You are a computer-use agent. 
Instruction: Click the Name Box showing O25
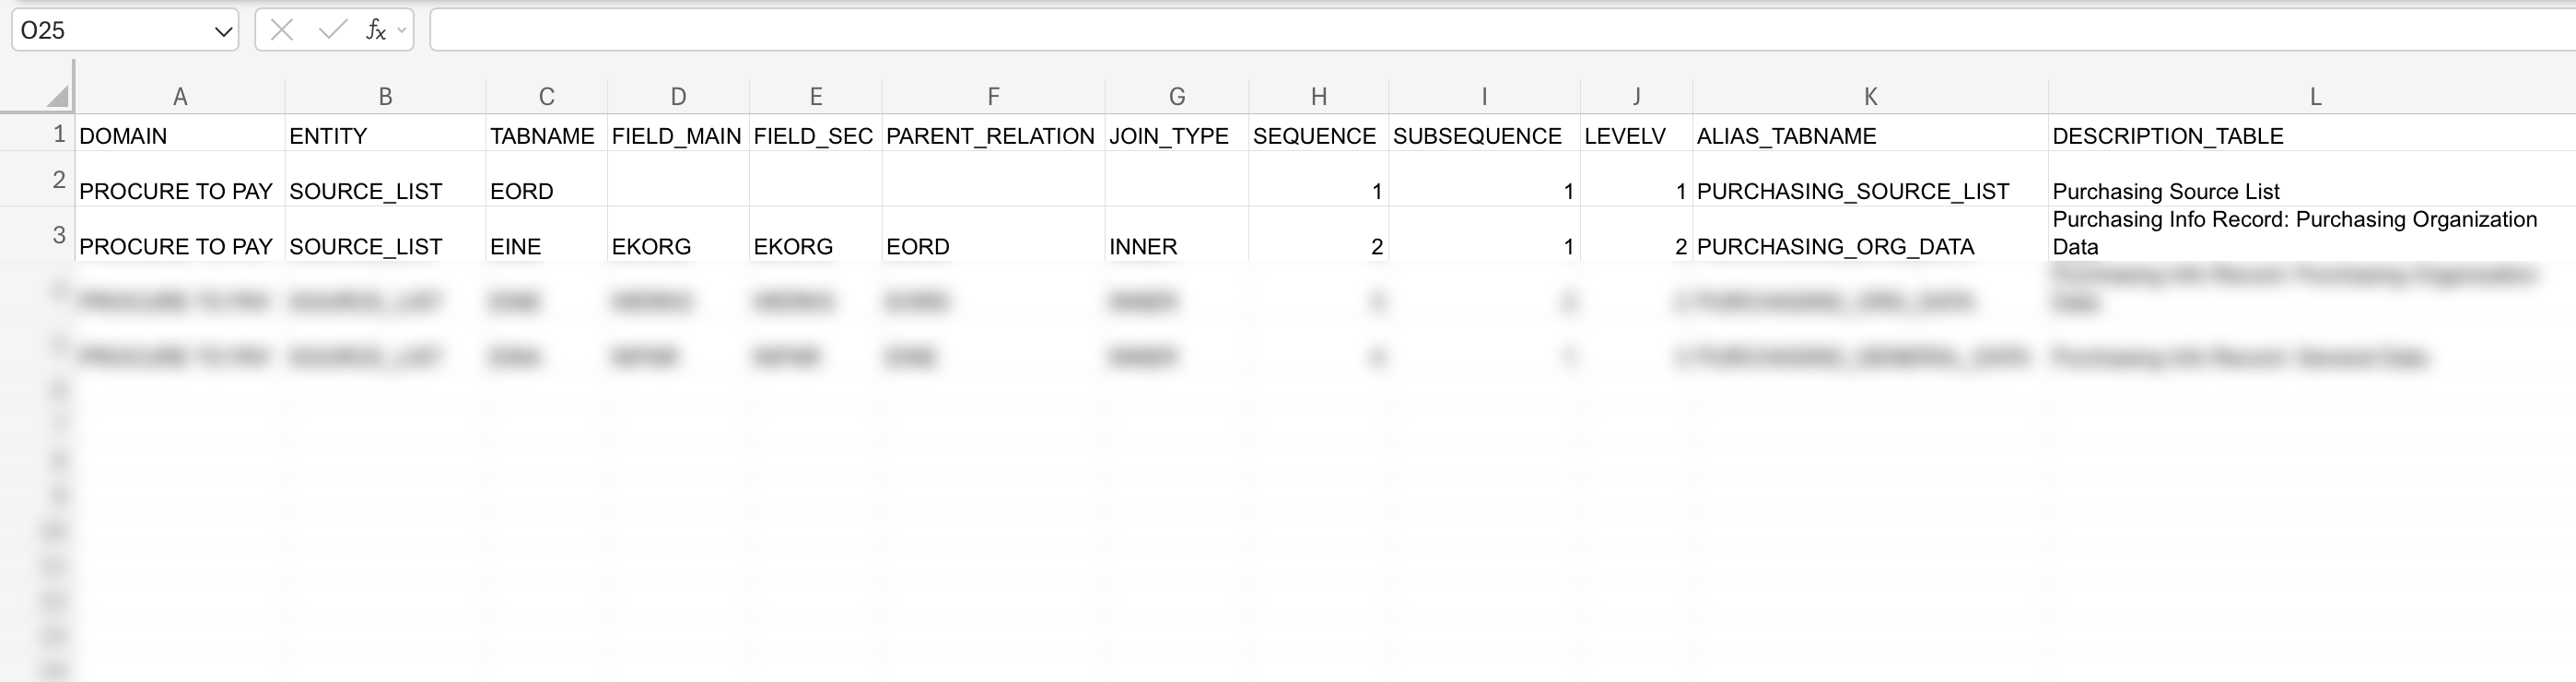[110, 30]
